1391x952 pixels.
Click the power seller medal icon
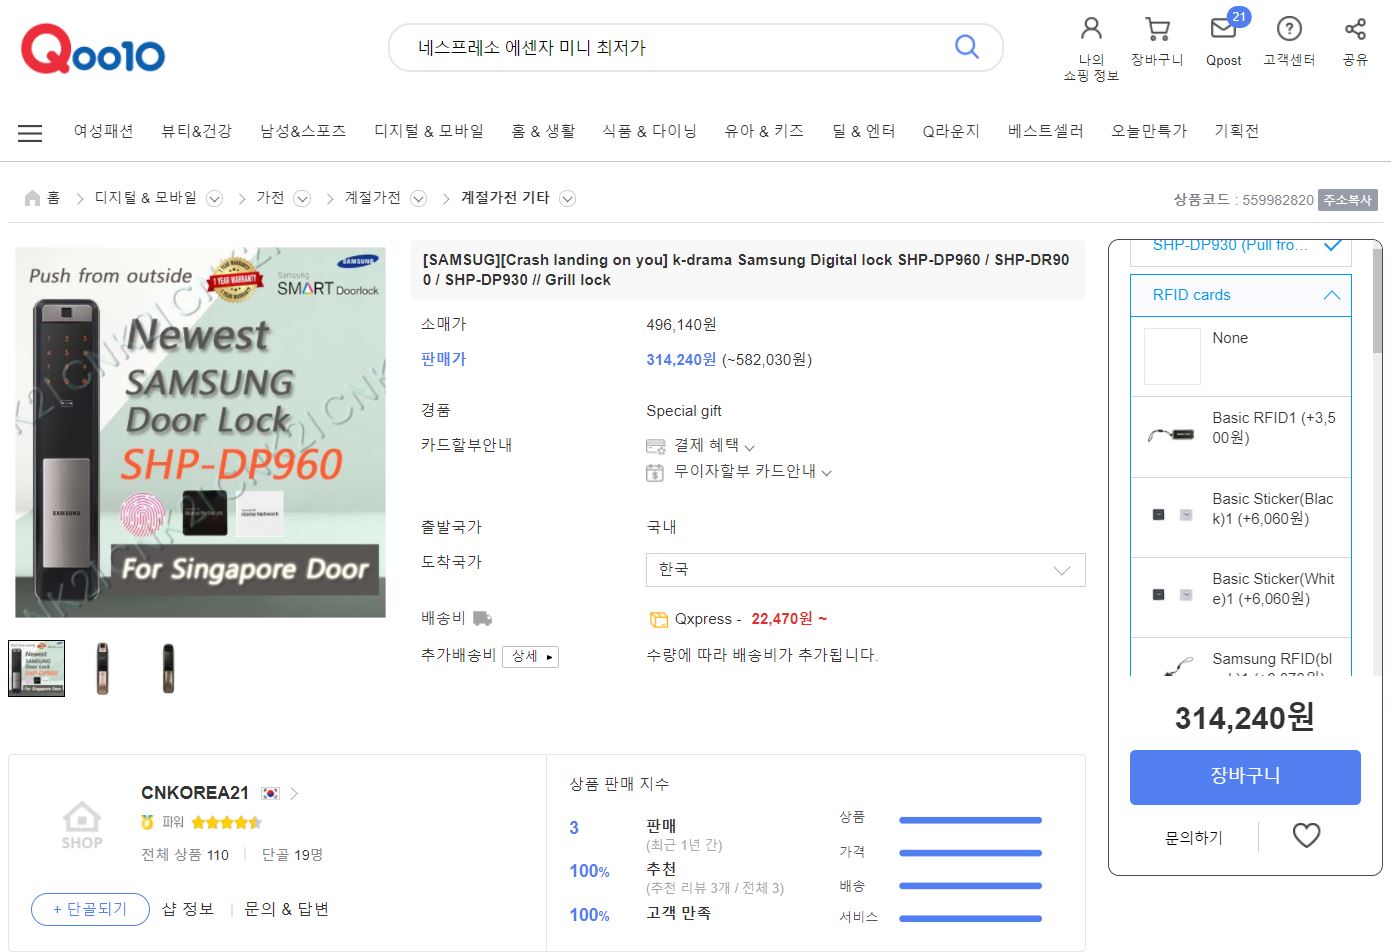[148, 822]
